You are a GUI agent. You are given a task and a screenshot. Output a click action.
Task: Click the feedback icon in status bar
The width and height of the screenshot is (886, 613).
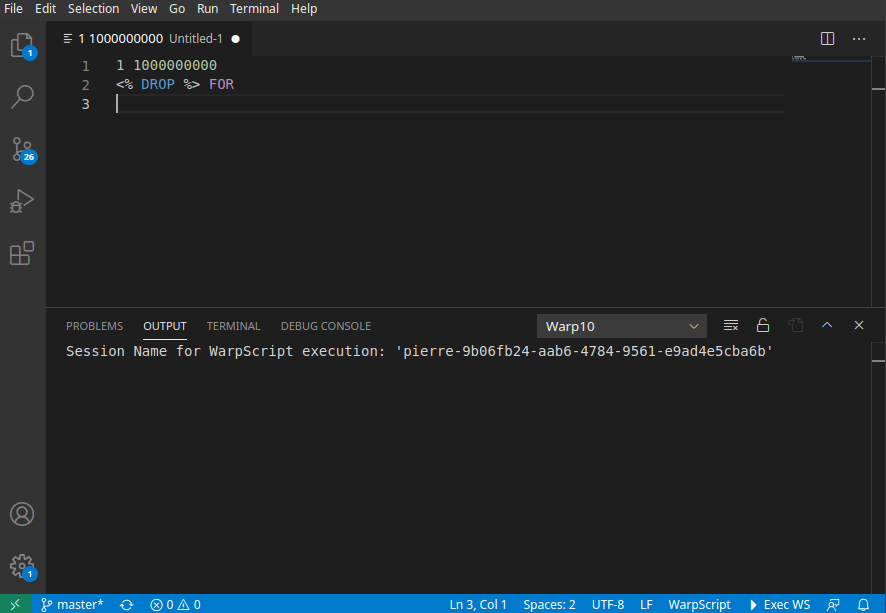(x=833, y=604)
